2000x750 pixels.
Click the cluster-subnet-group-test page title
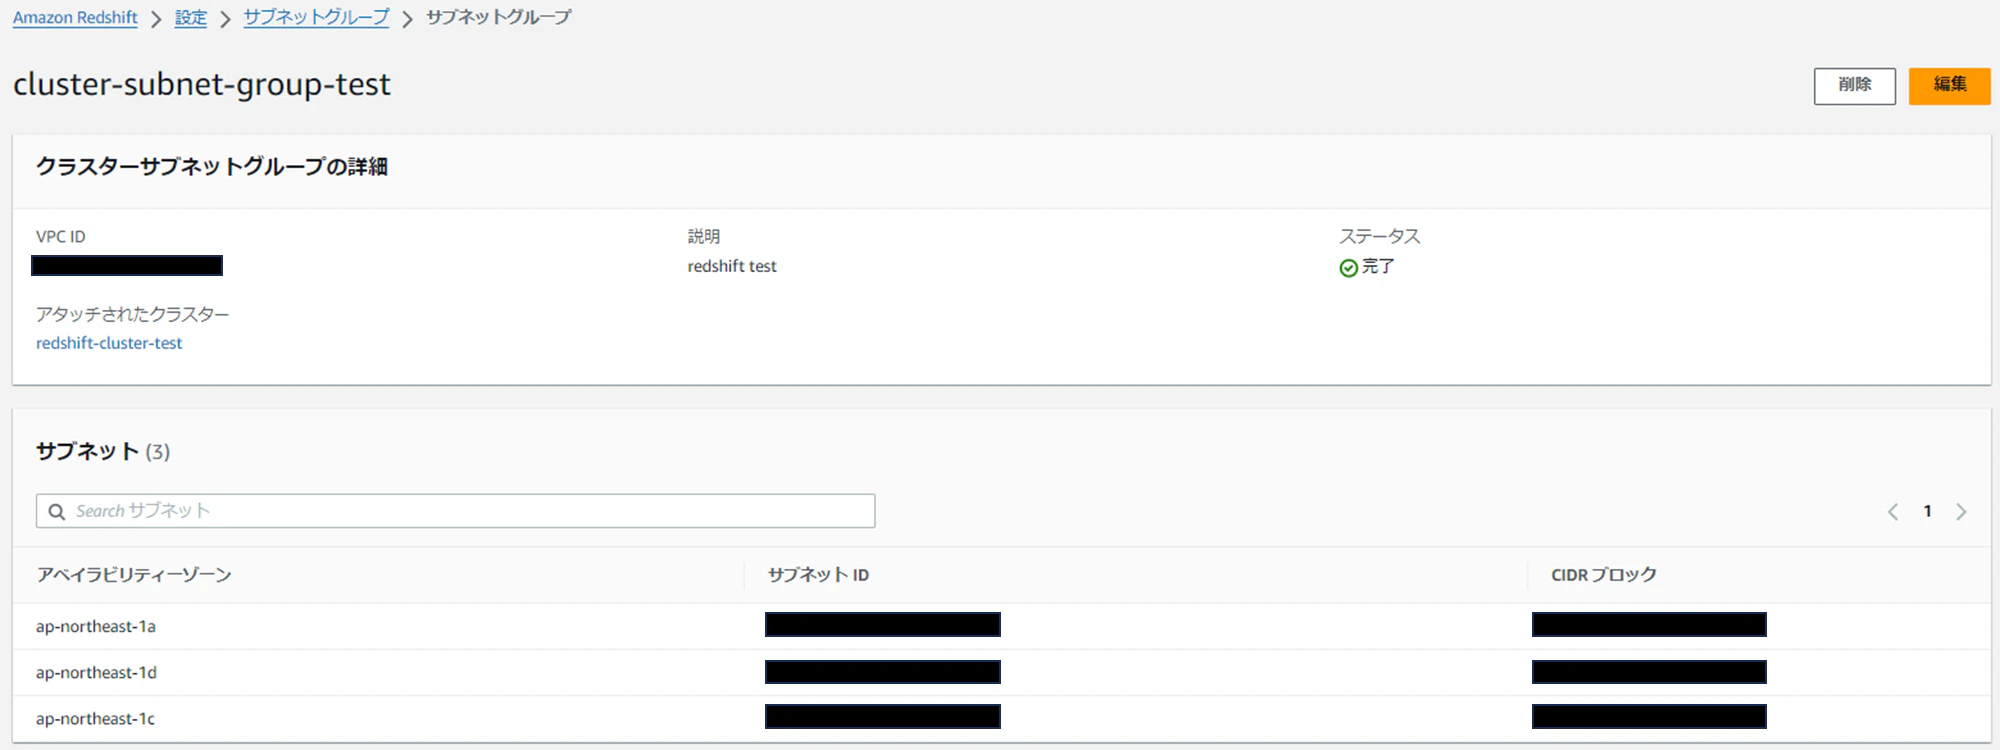click(x=202, y=85)
